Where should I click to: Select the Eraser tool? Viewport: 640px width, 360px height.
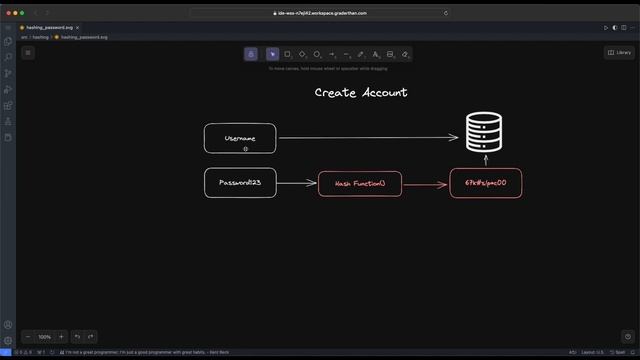(x=405, y=54)
